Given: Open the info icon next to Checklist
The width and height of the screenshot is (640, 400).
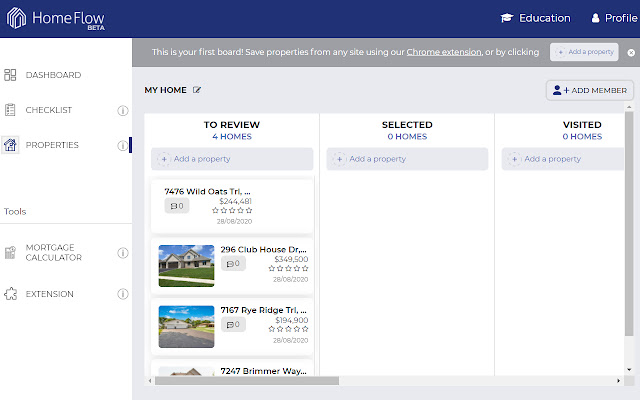Looking at the screenshot, I should click(x=123, y=110).
